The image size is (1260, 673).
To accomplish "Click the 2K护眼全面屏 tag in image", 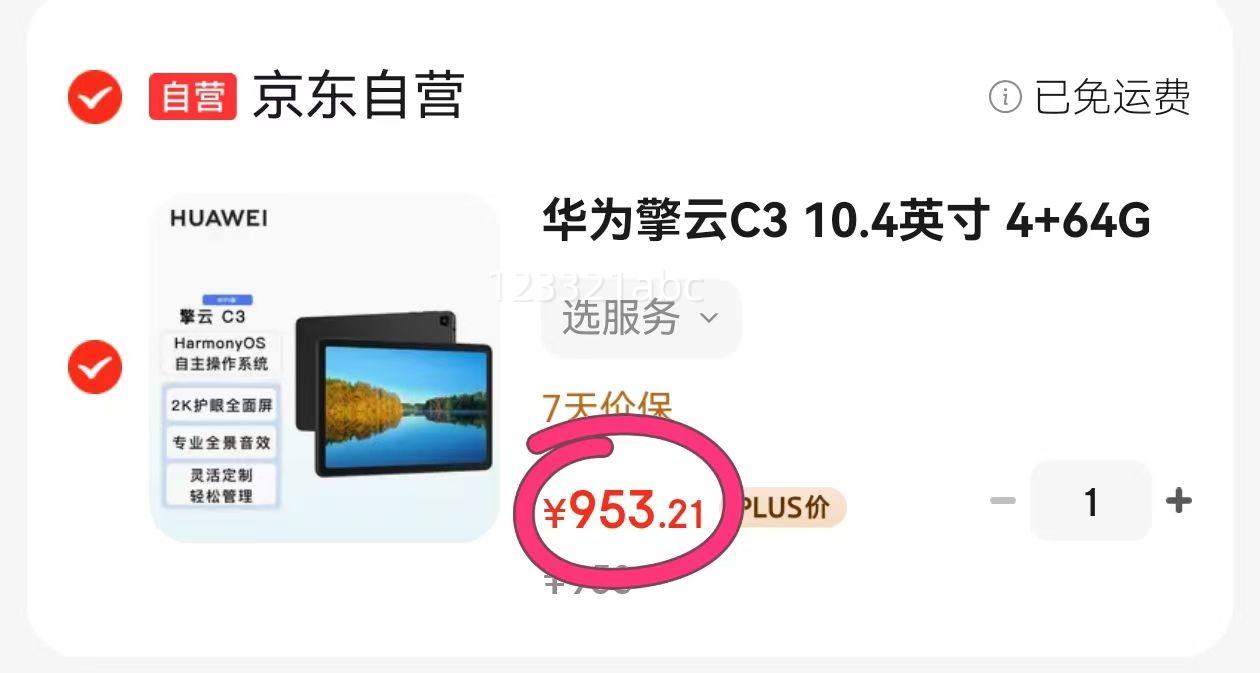I will (222, 405).
